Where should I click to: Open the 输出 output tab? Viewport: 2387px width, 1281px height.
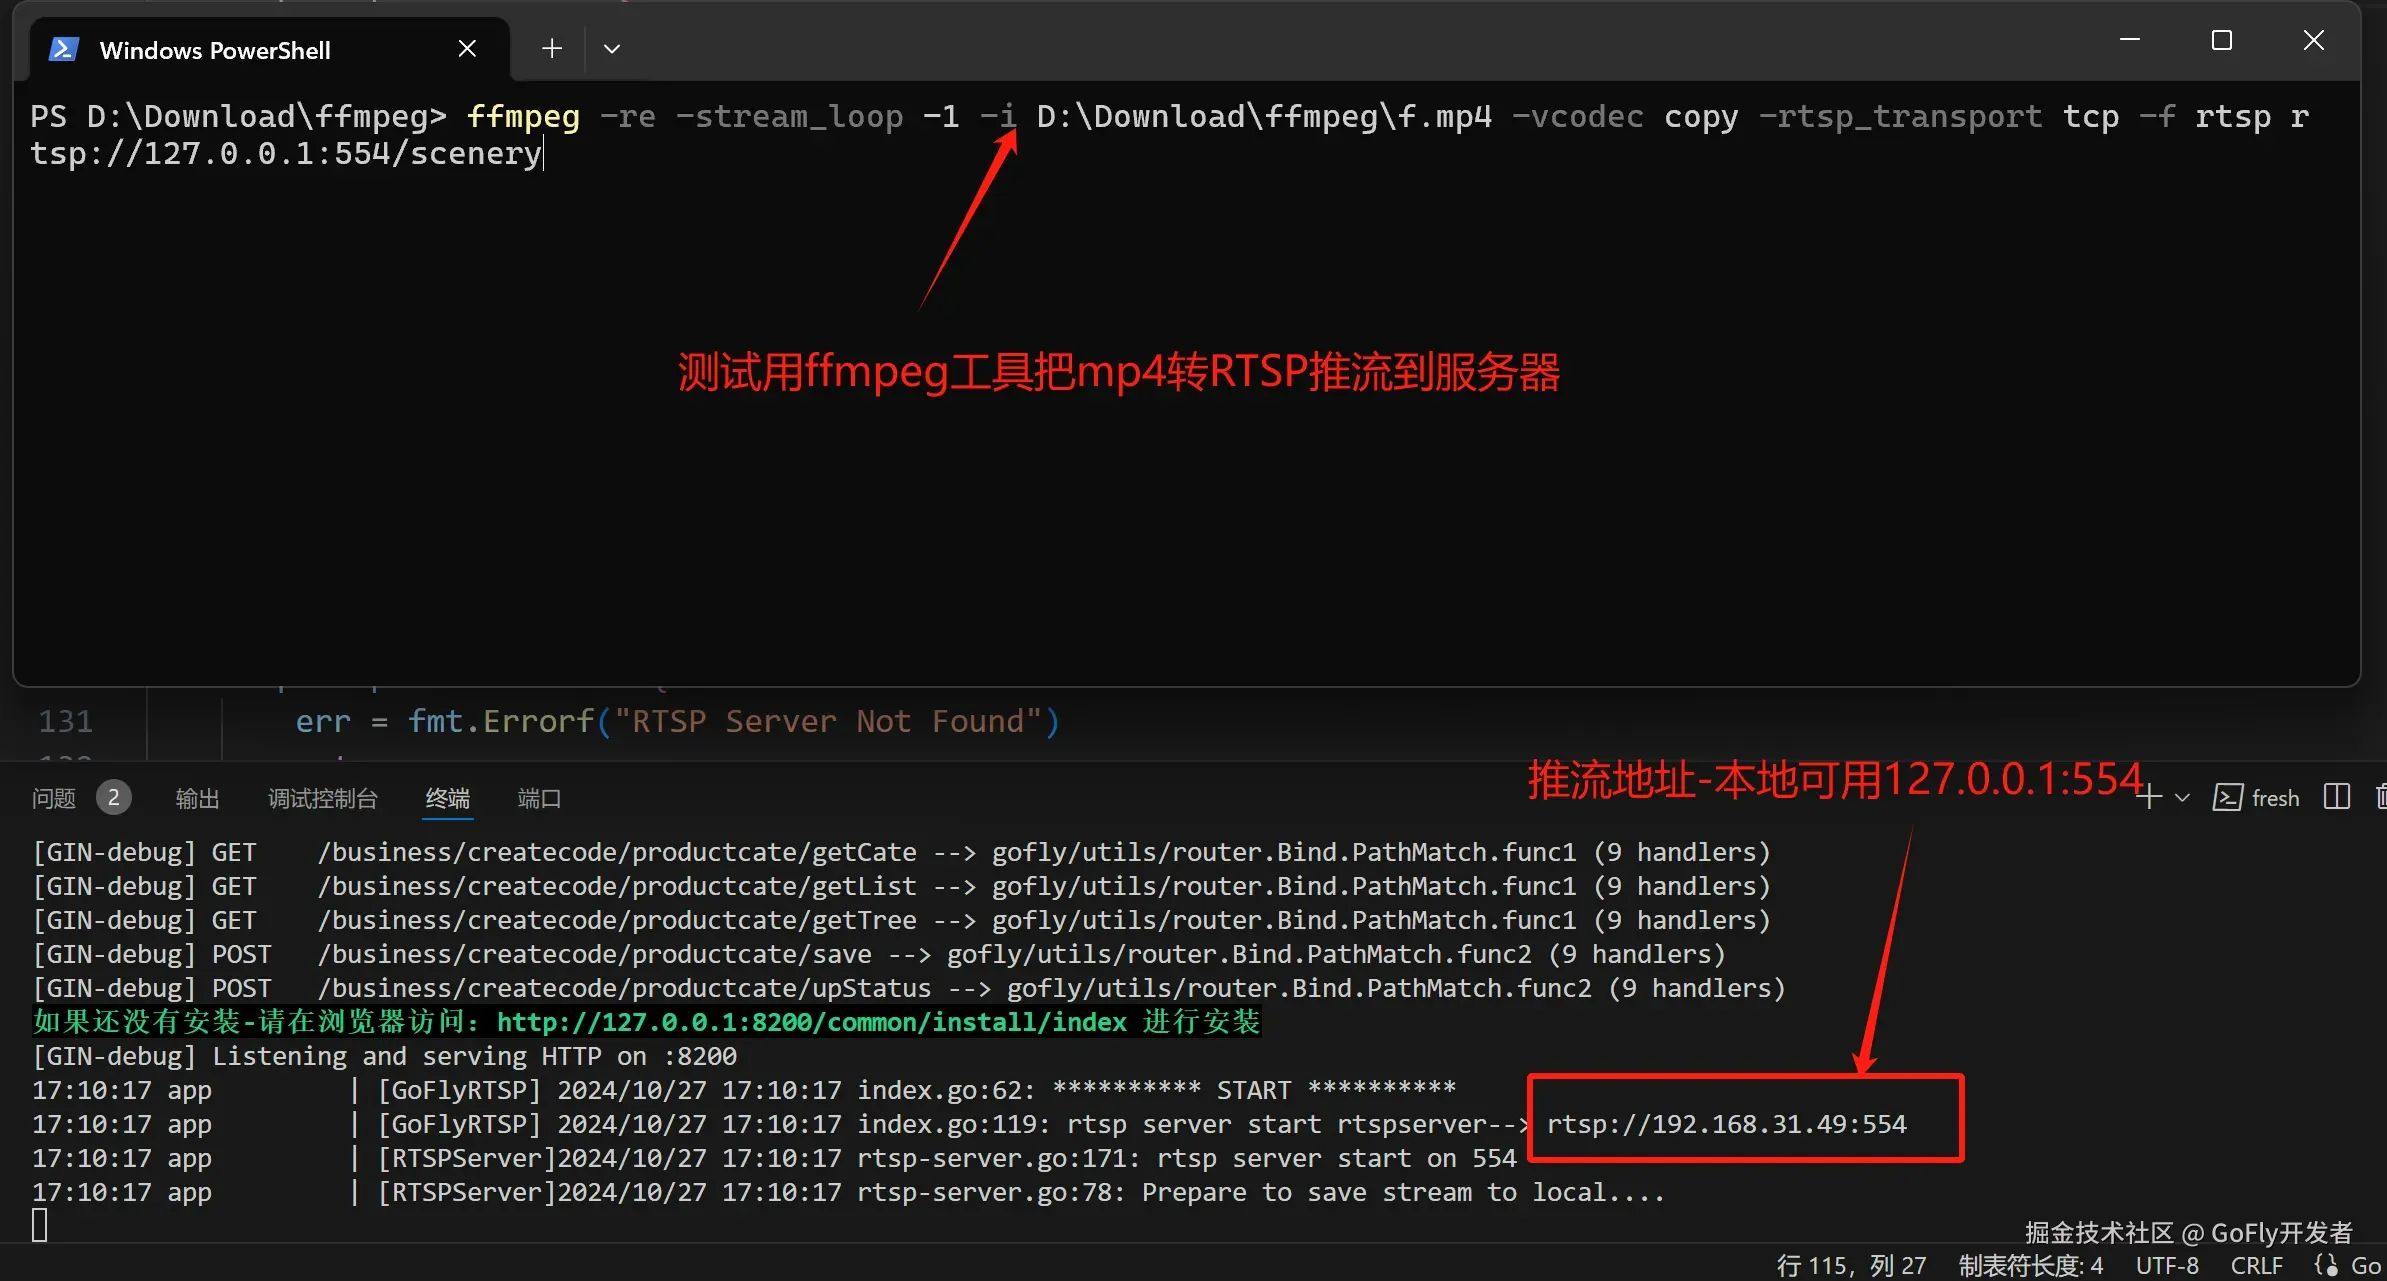(x=197, y=798)
